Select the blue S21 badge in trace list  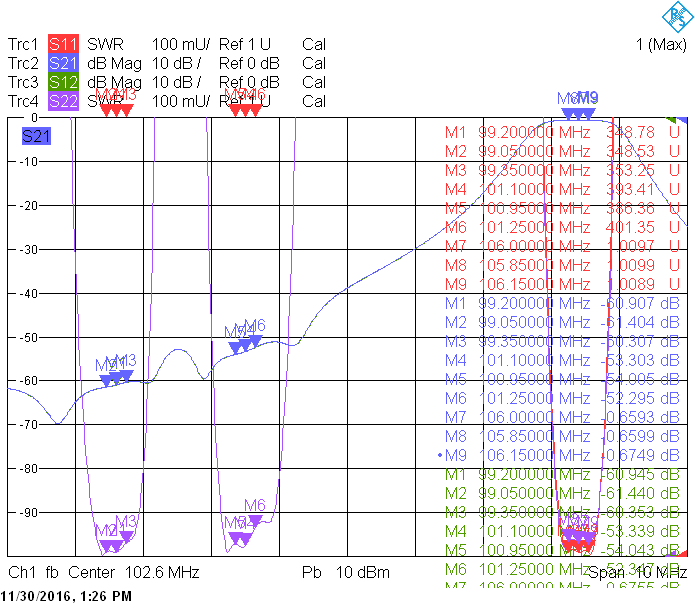(63, 63)
